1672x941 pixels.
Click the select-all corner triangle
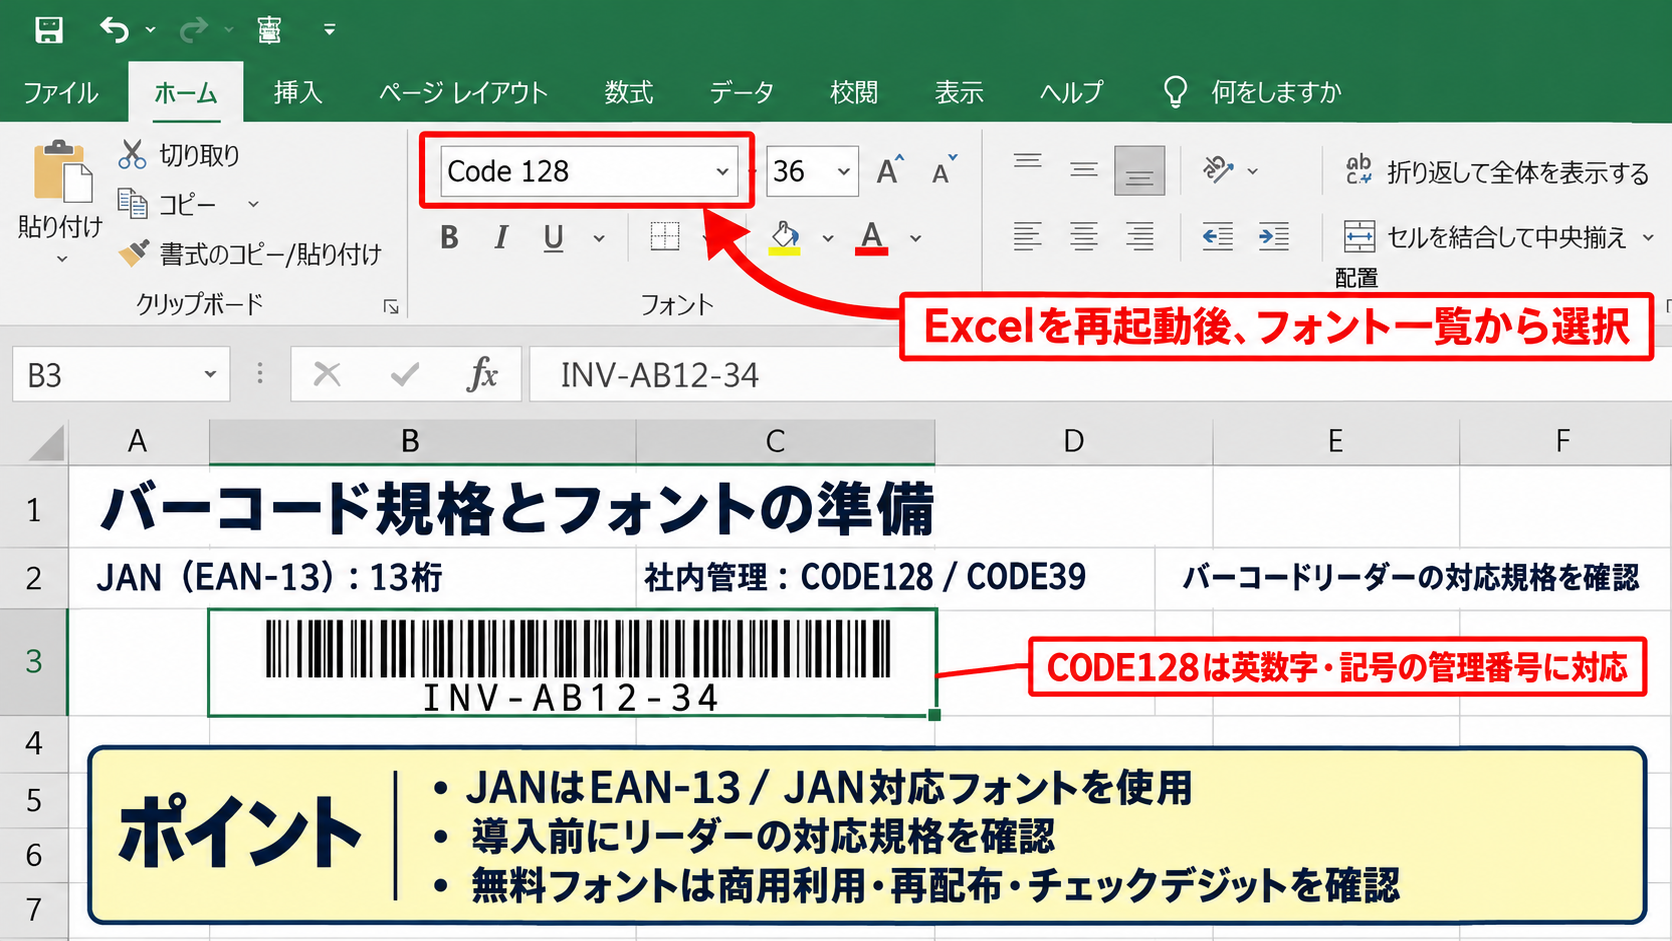[x=45, y=441]
